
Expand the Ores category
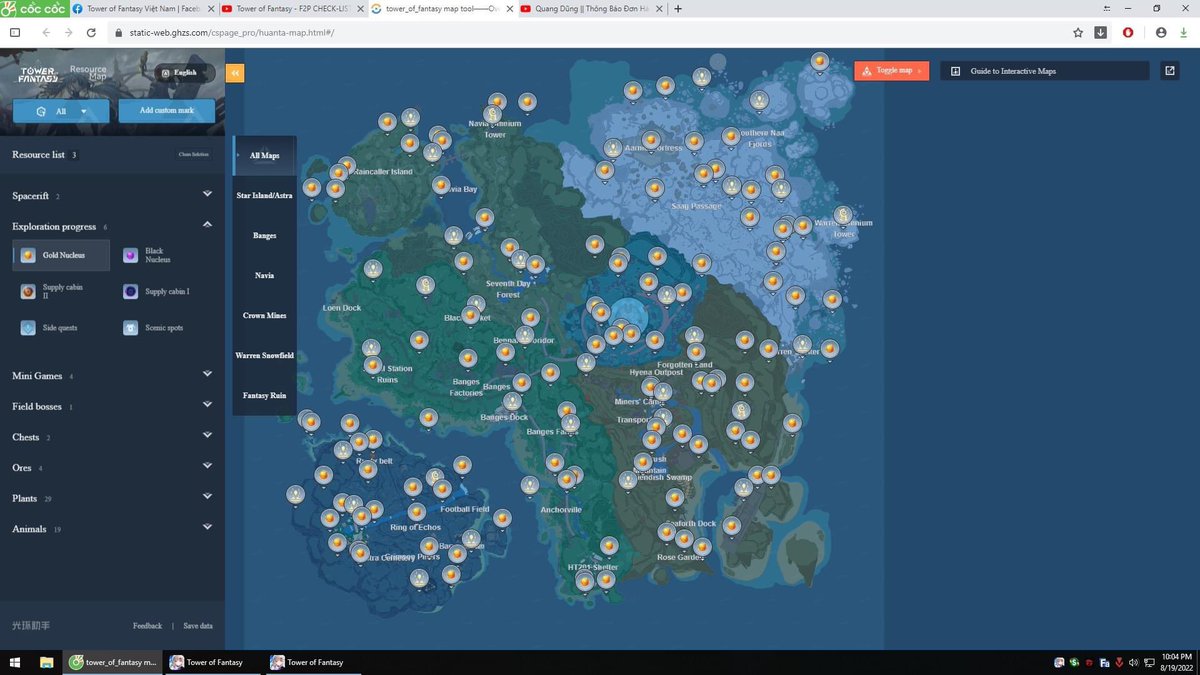coord(207,467)
